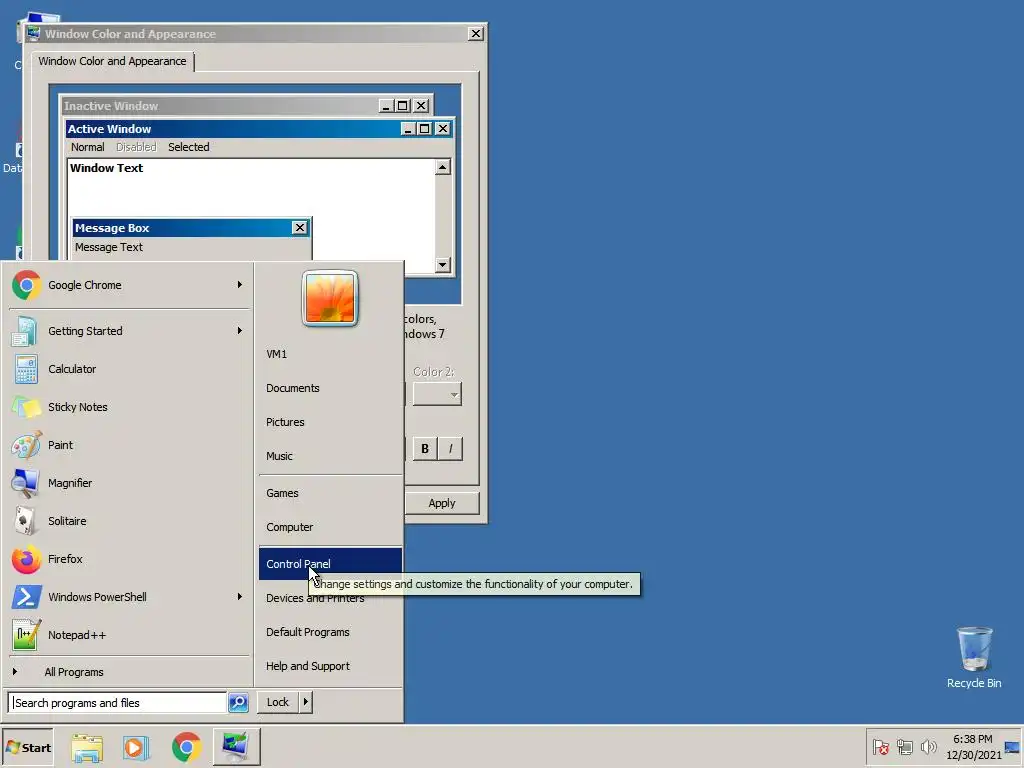This screenshot has height=768, width=1024.
Task: Toggle the bold font button
Action: pyautogui.click(x=425, y=449)
